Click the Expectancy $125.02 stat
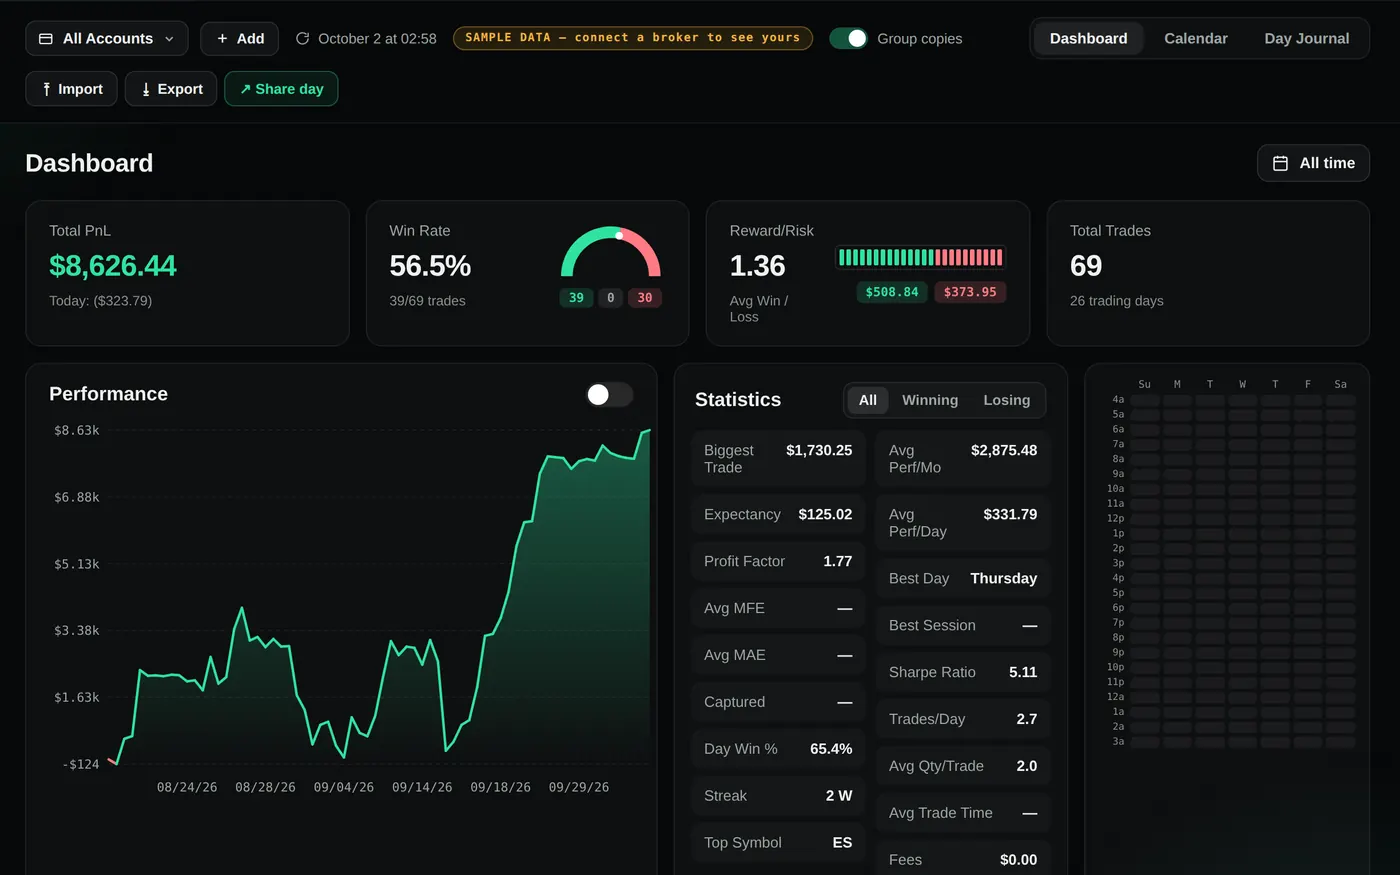Image resolution: width=1400 pixels, height=875 pixels. 778,515
